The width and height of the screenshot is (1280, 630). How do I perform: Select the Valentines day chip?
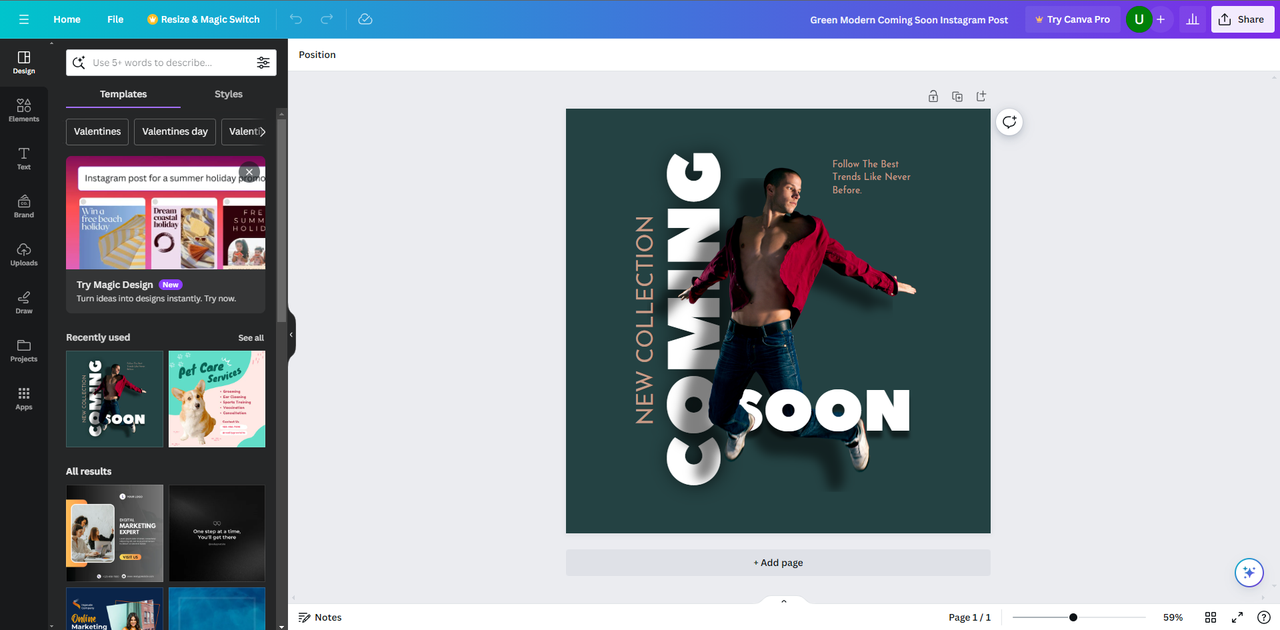(175, 131)
